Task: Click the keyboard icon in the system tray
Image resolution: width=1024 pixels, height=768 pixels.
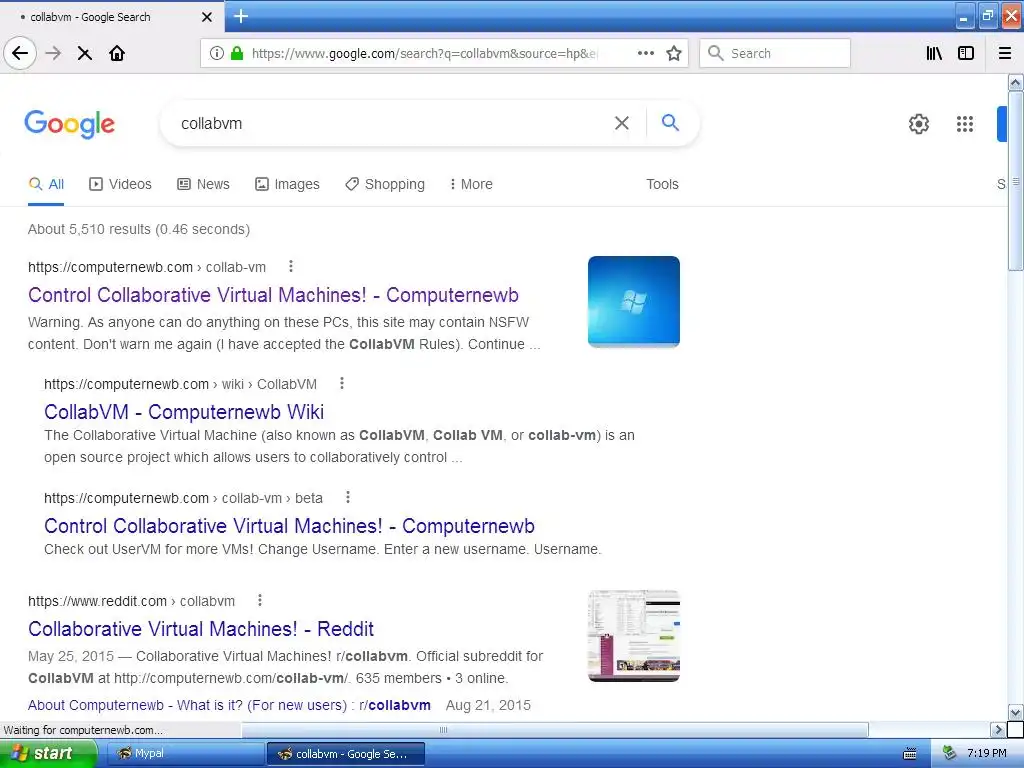Action: [909, 754]
